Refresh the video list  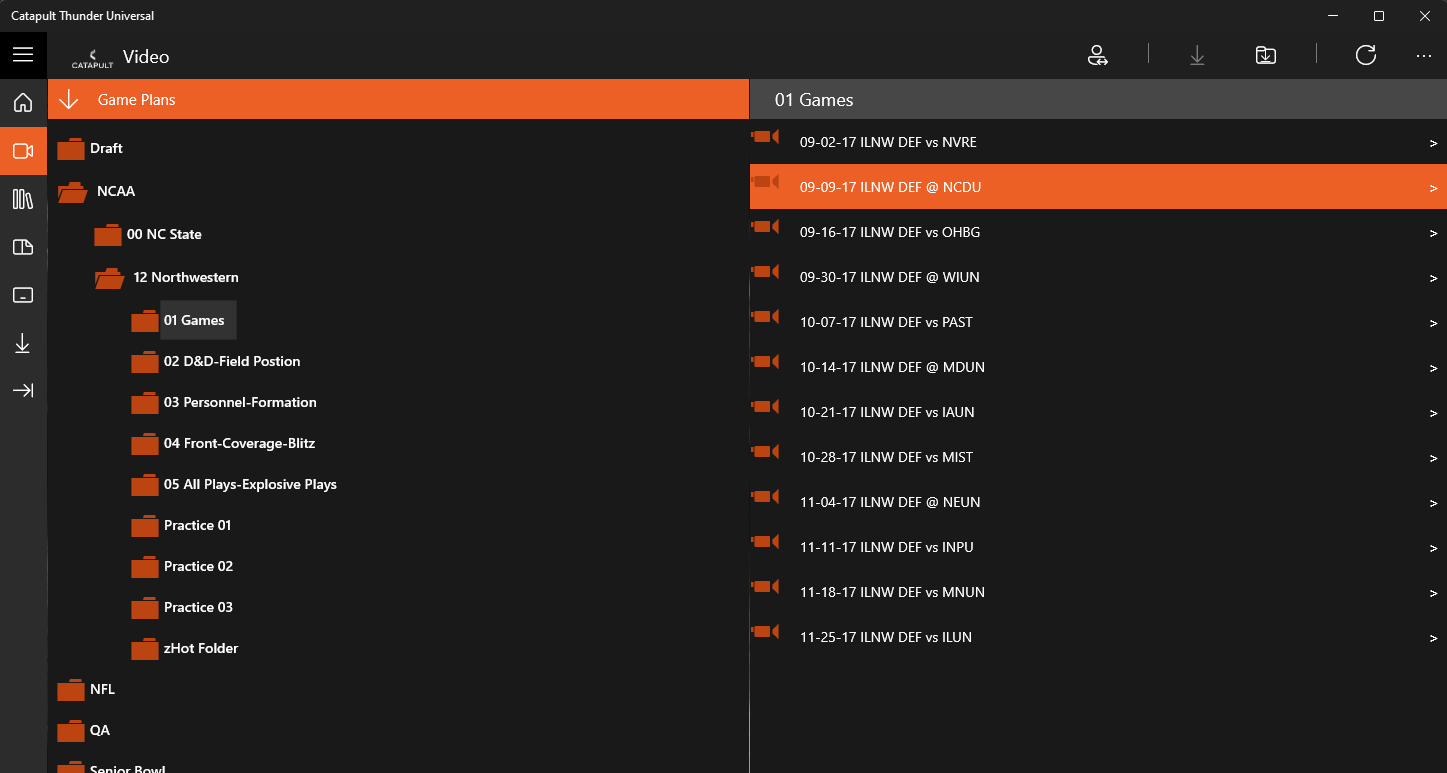point(1366,55)
